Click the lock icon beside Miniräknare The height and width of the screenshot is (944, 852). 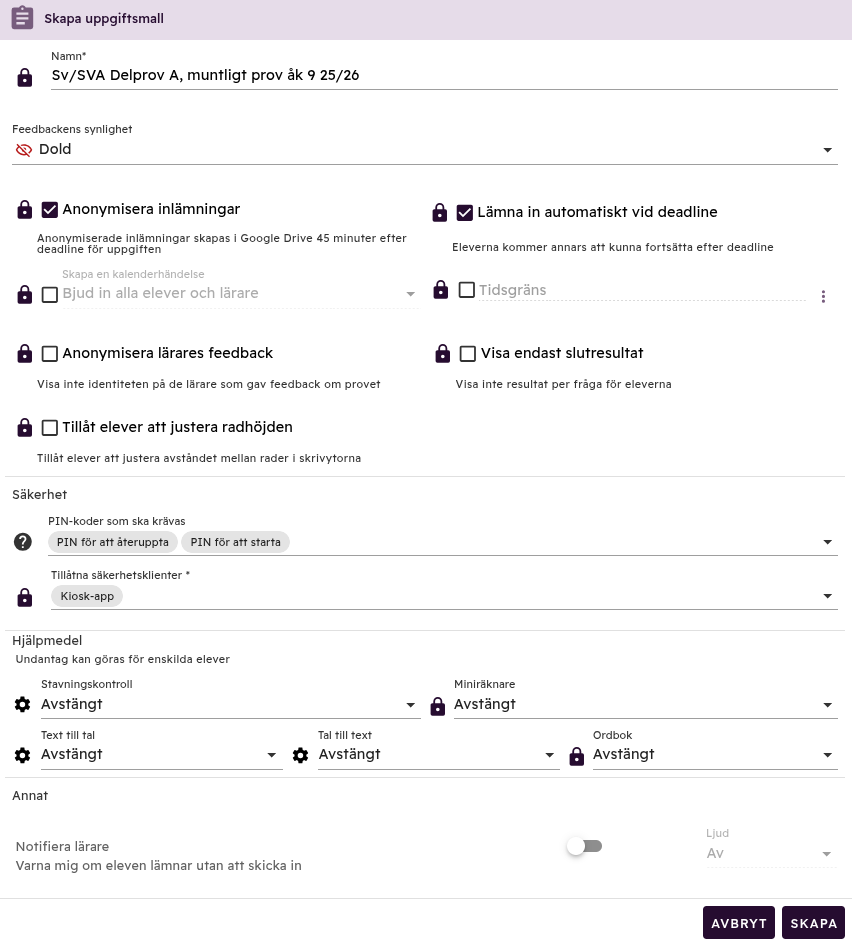437,707
